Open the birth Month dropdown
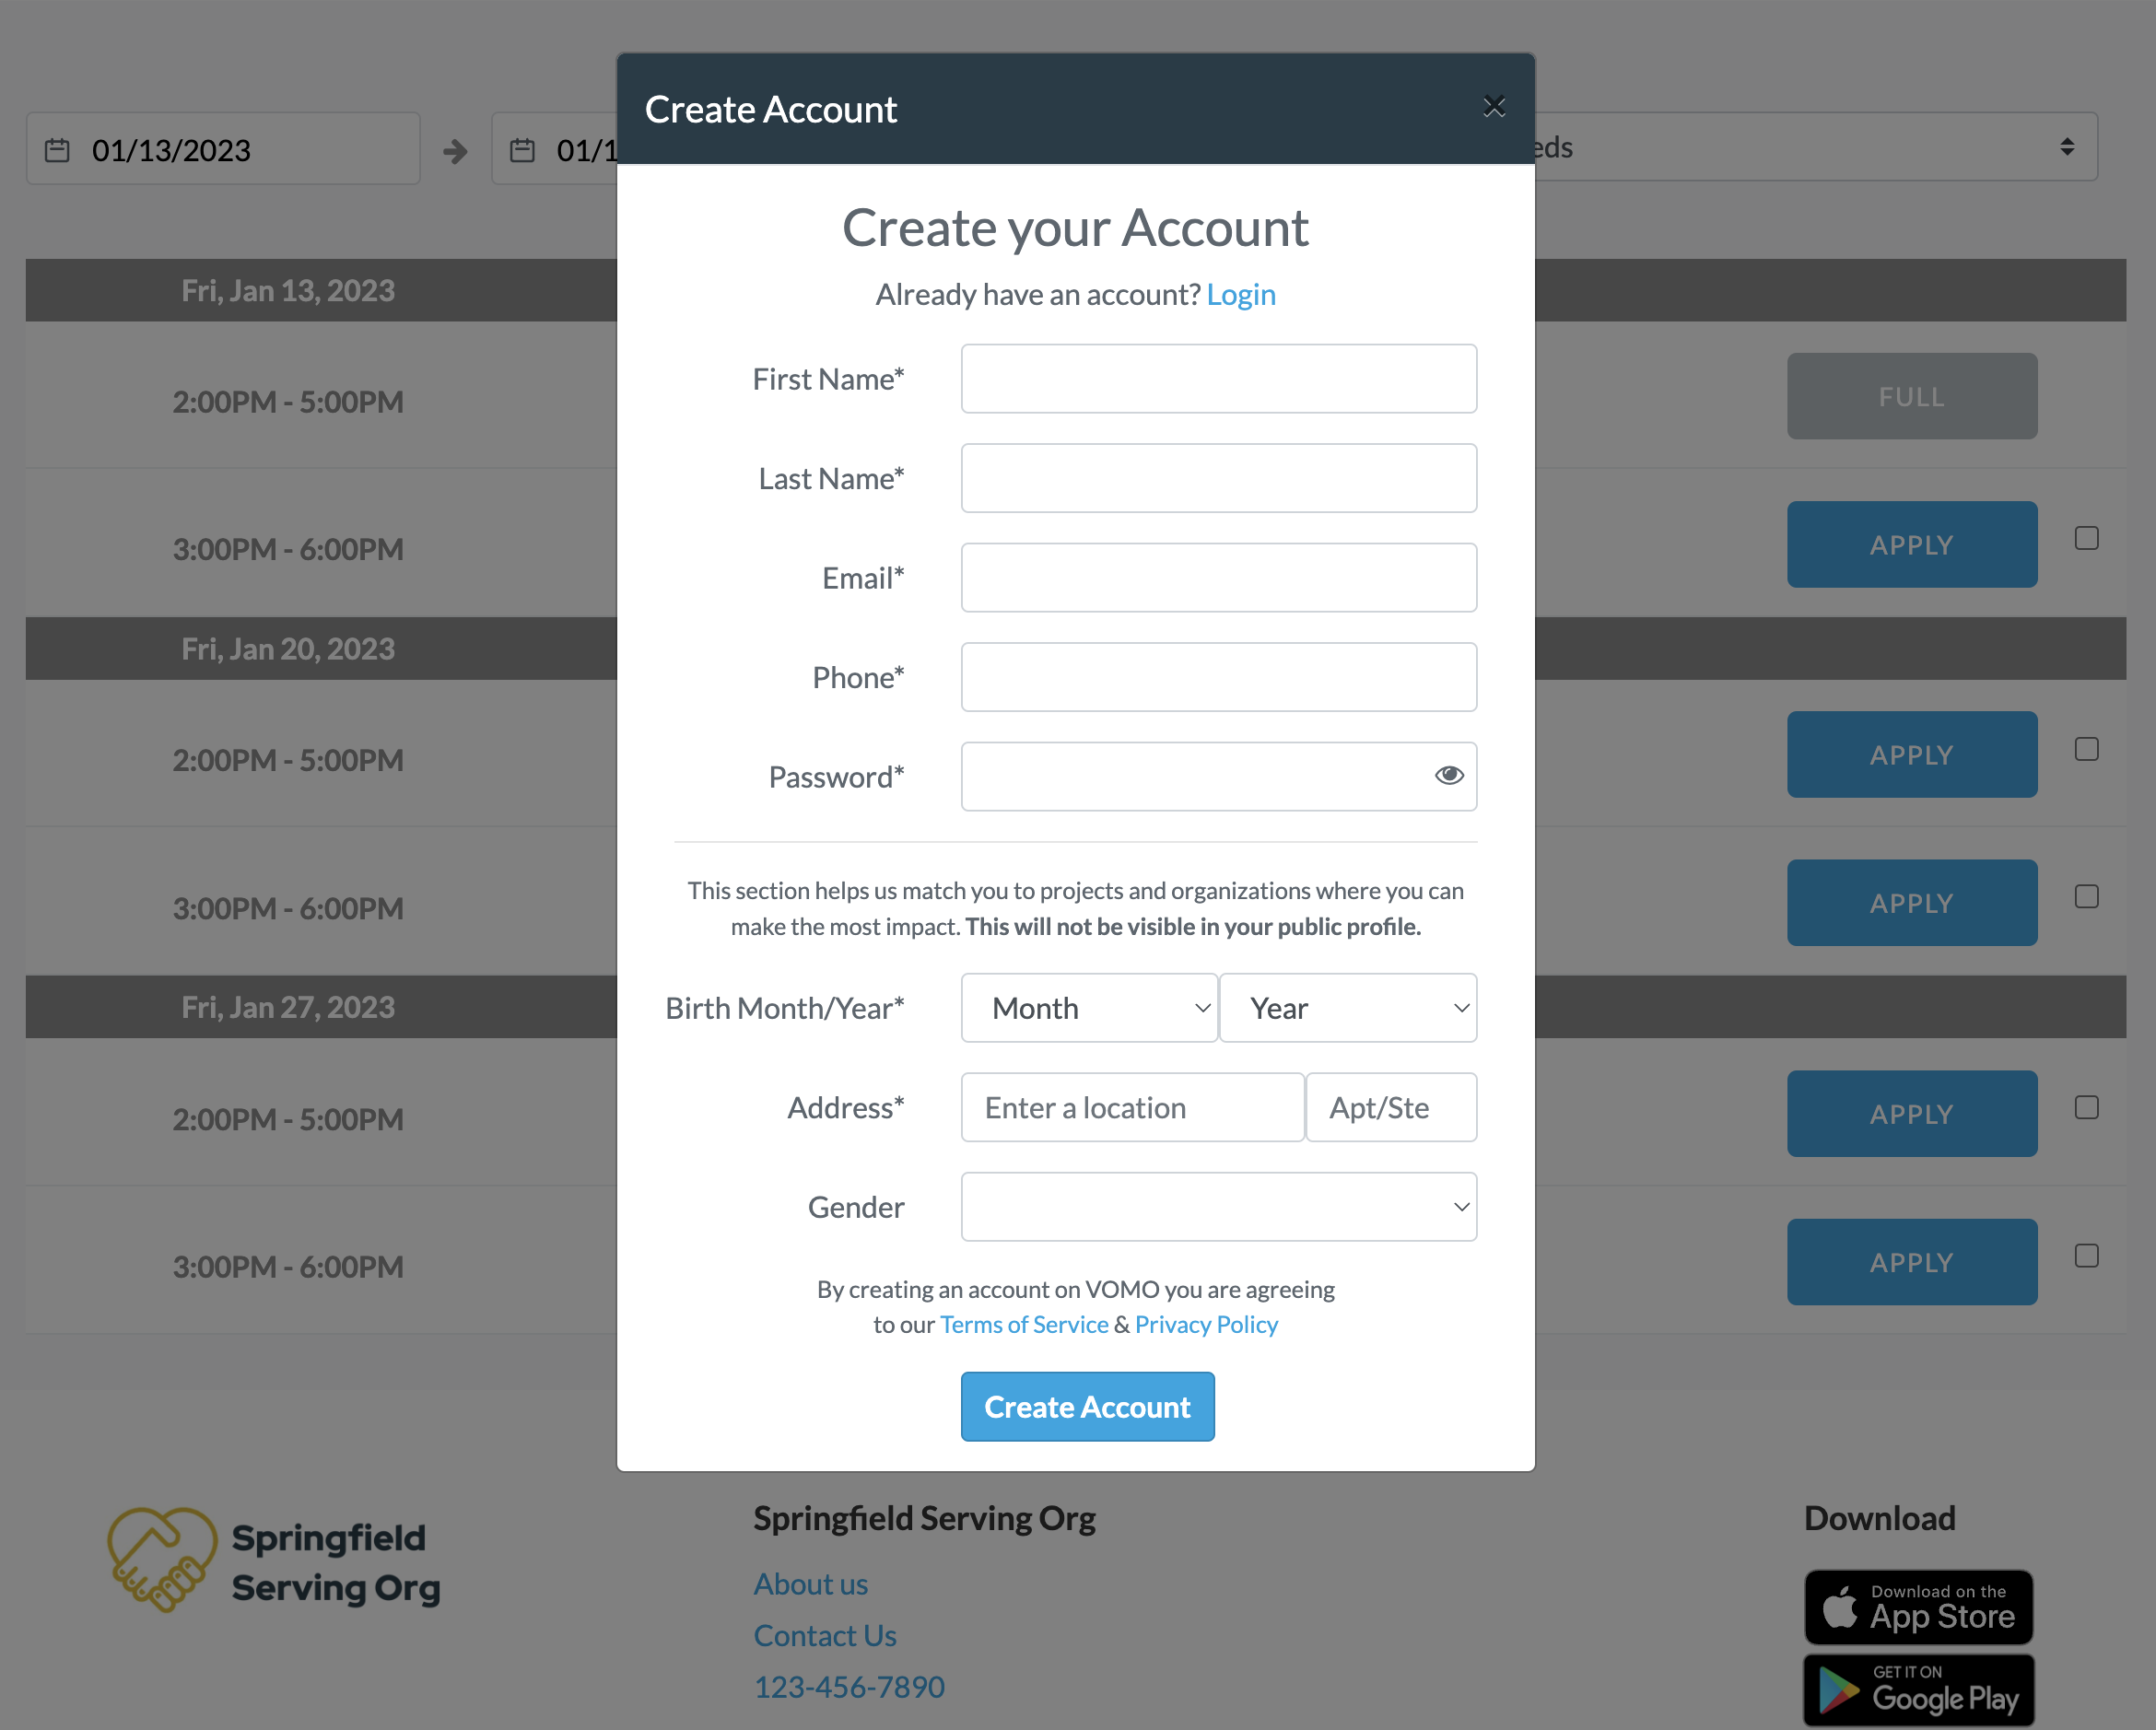Image resolution: width=2156 pixels, height=1730 pixels. coord(1089,1008)
